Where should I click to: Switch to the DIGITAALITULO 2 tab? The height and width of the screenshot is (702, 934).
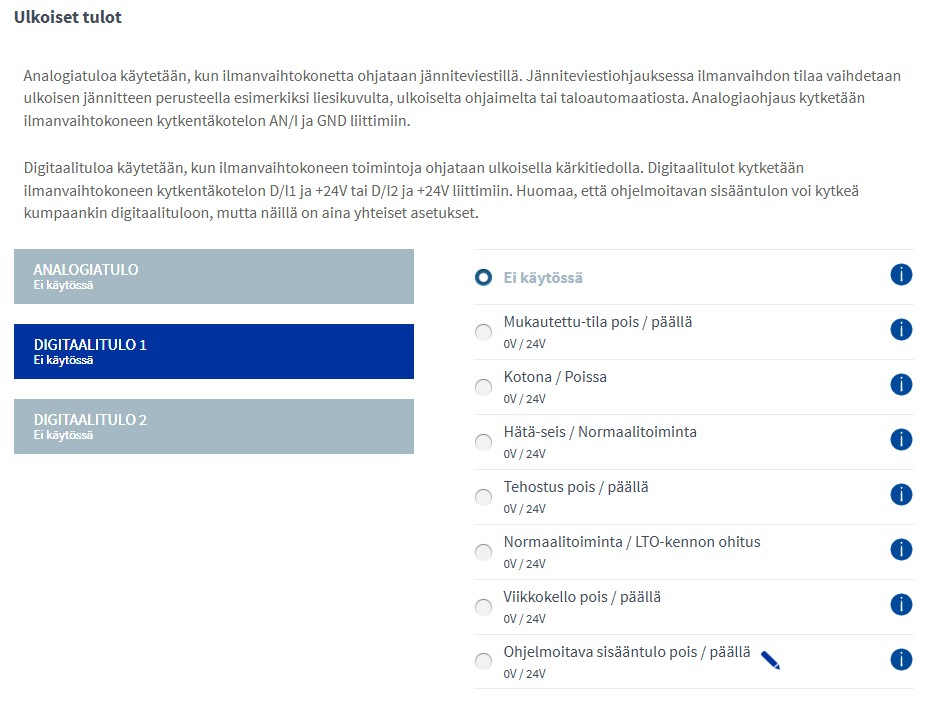pyautogui.click(x=214, y=426)
